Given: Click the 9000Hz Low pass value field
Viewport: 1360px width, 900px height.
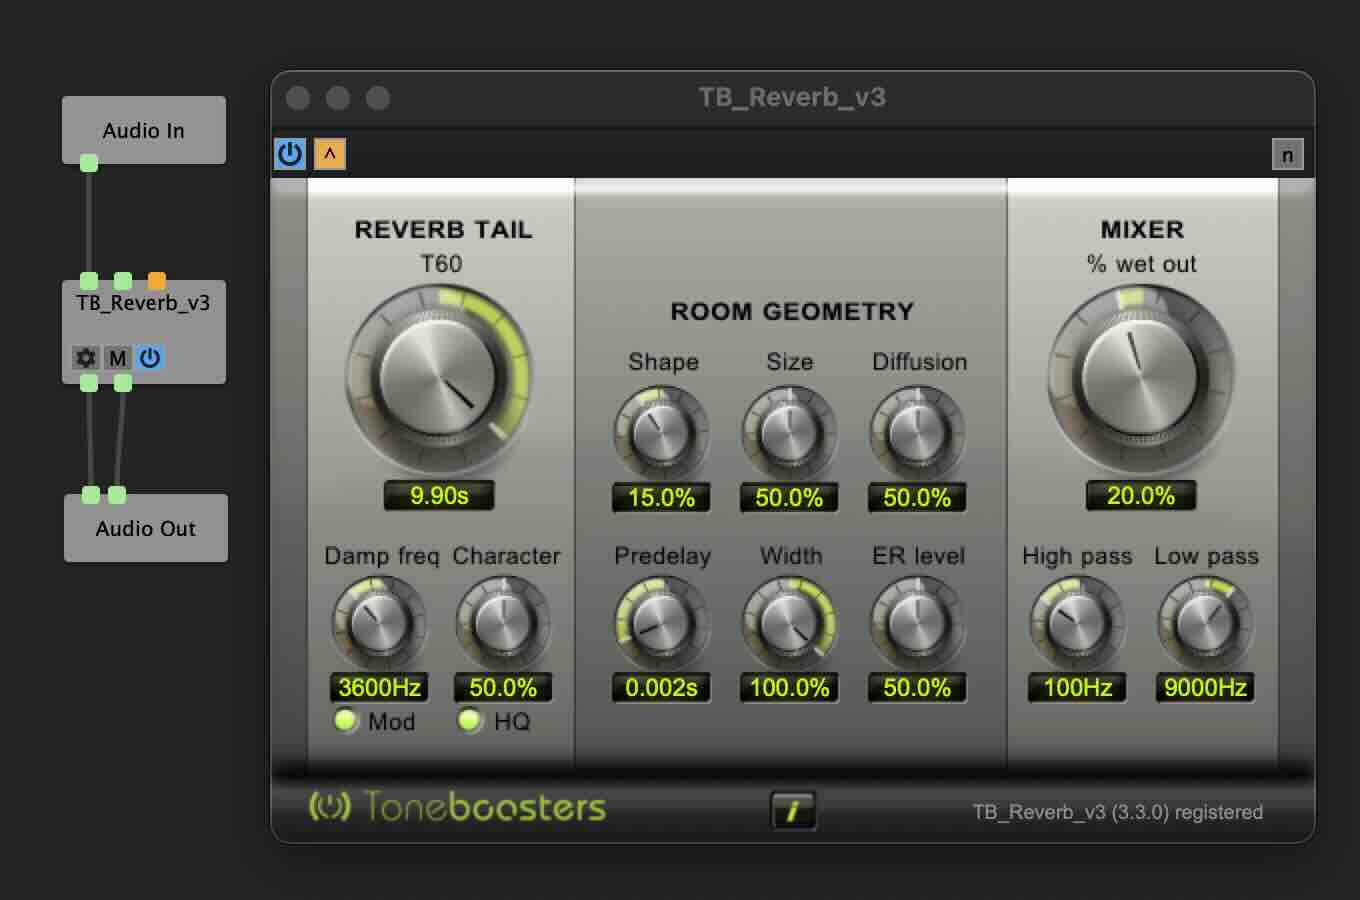Looking at the screenshot, I should click(x=1205, y=687).
